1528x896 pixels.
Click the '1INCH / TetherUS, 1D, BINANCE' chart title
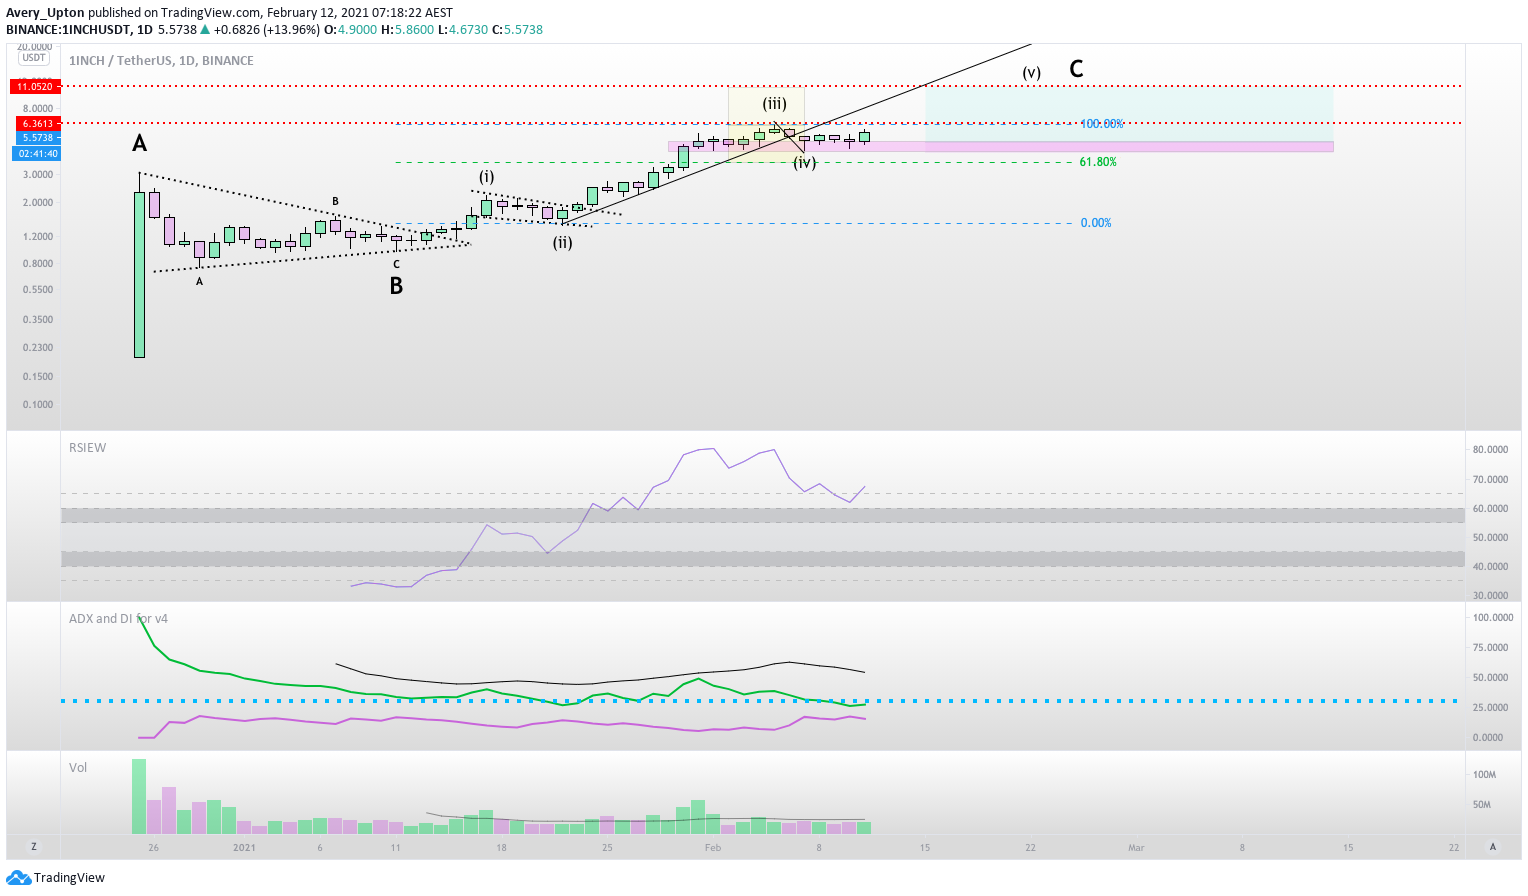tap(161, 61)
